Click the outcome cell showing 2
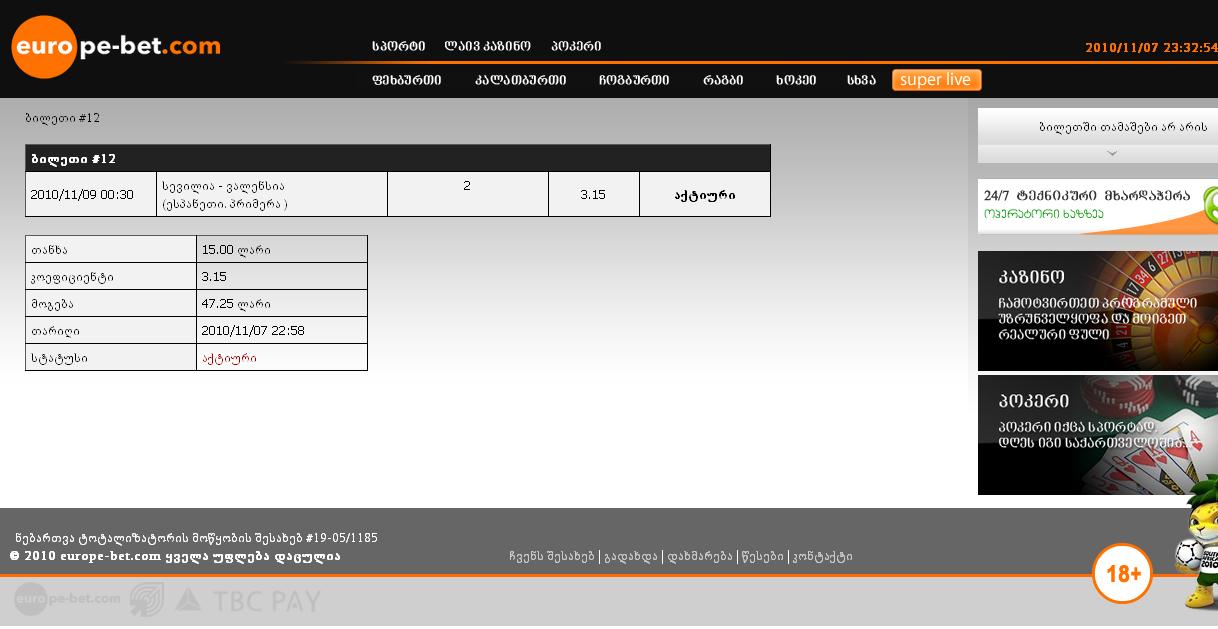Screen dimensions: 1218x629 (x=468, y=194)
